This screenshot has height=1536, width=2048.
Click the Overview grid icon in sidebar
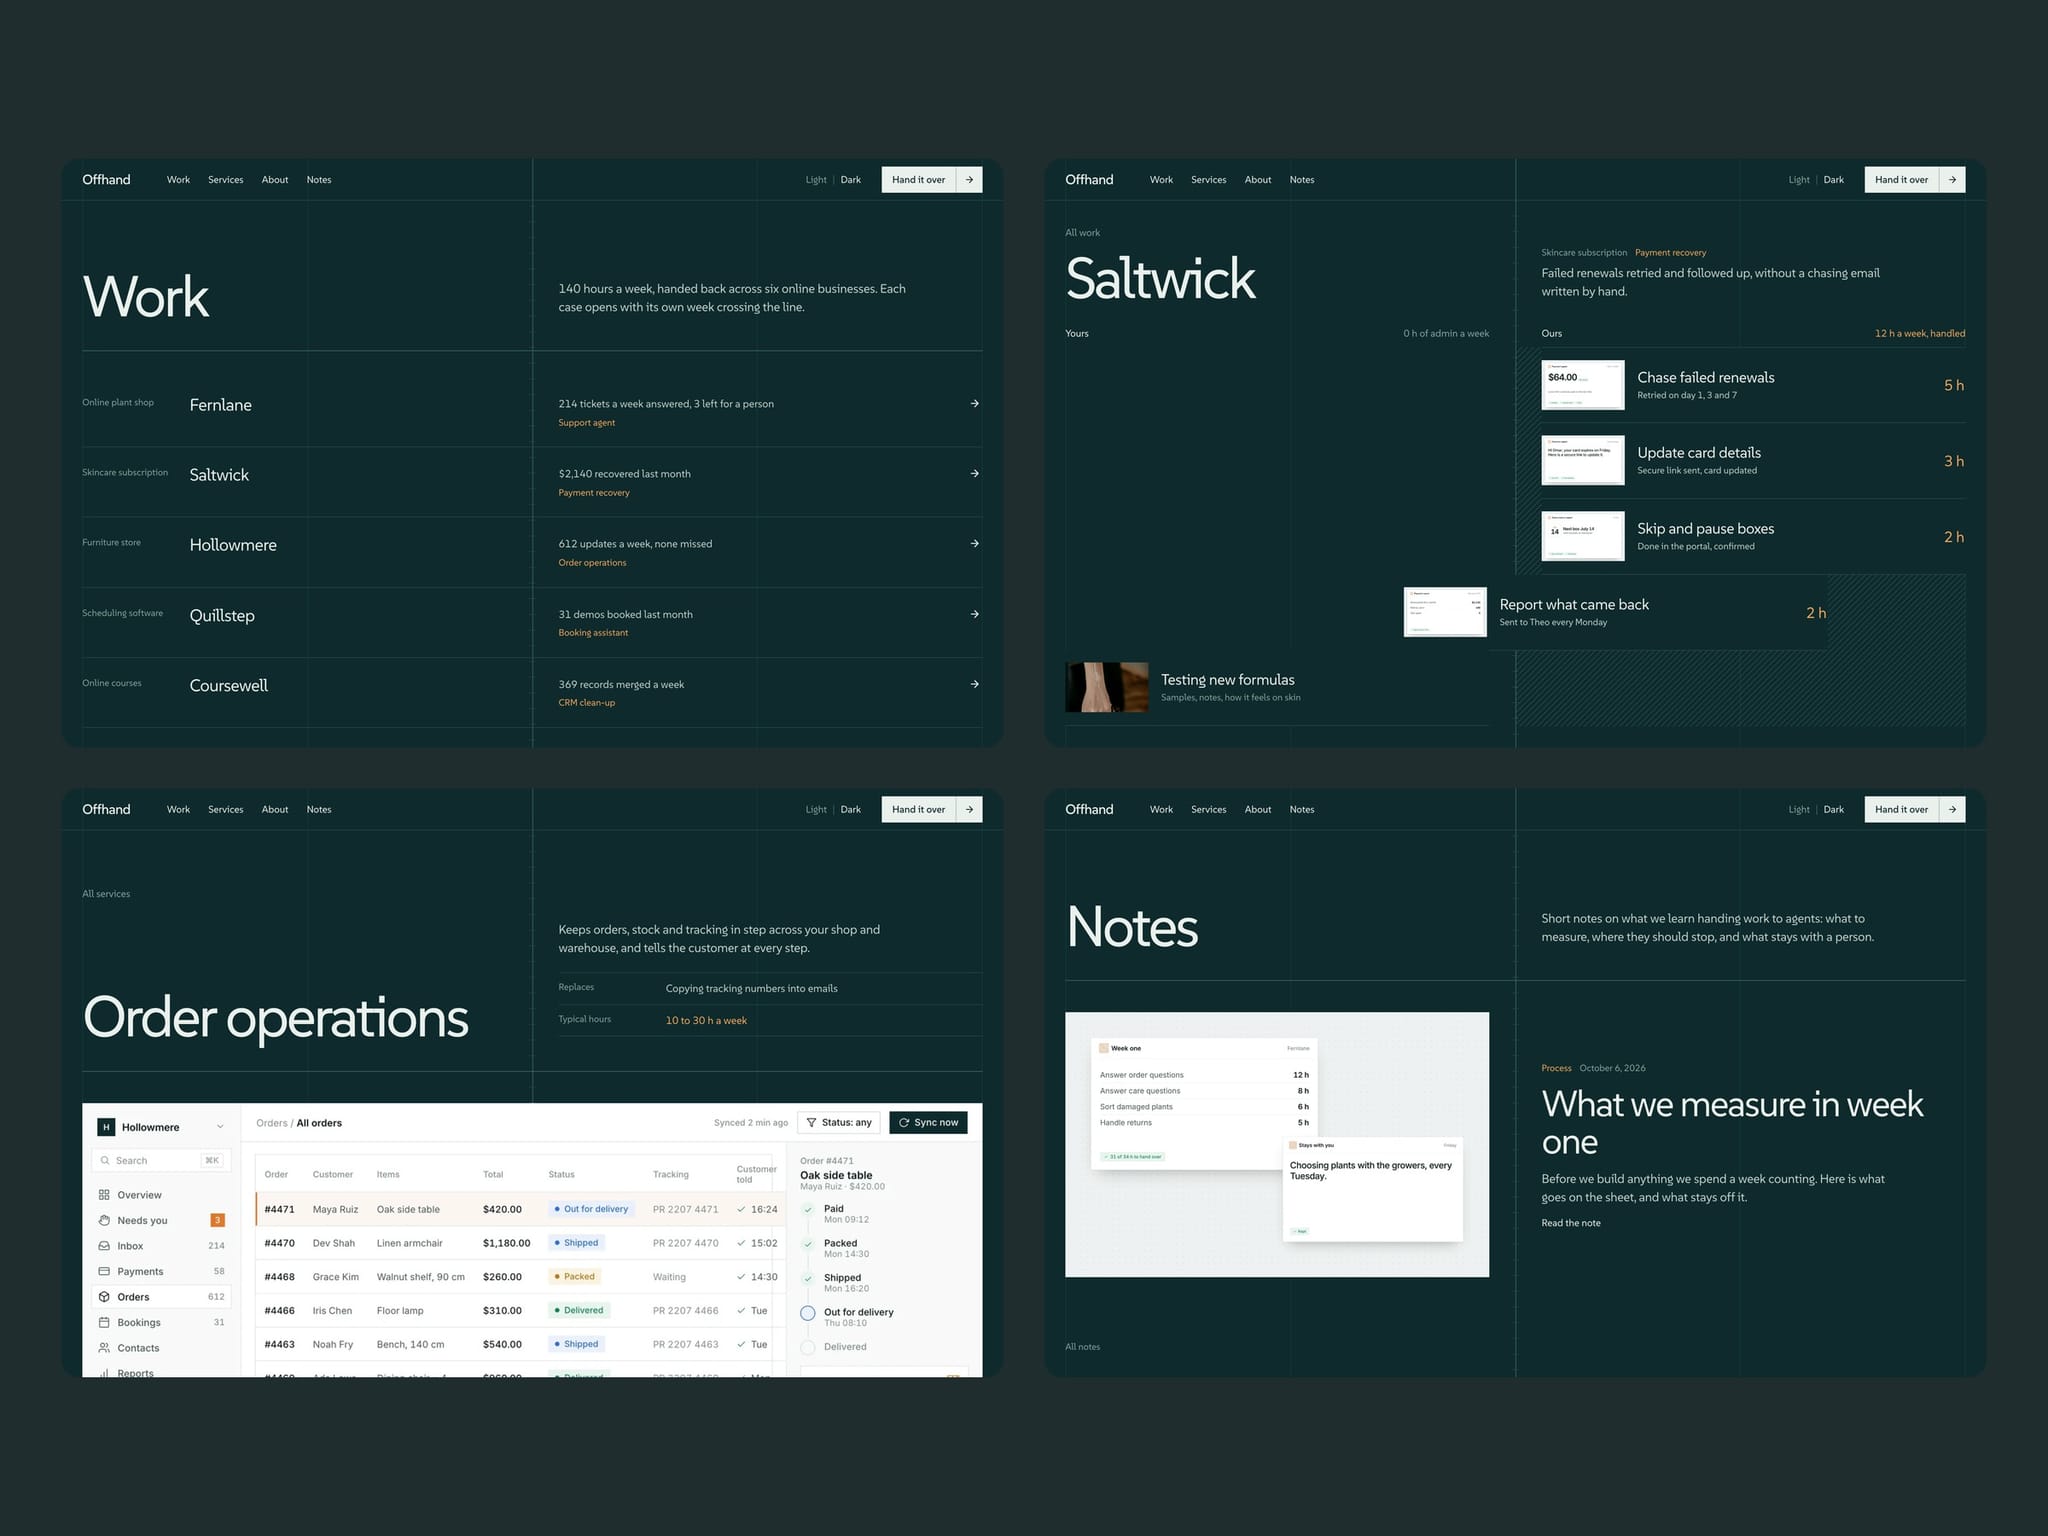click(104, 1195)
